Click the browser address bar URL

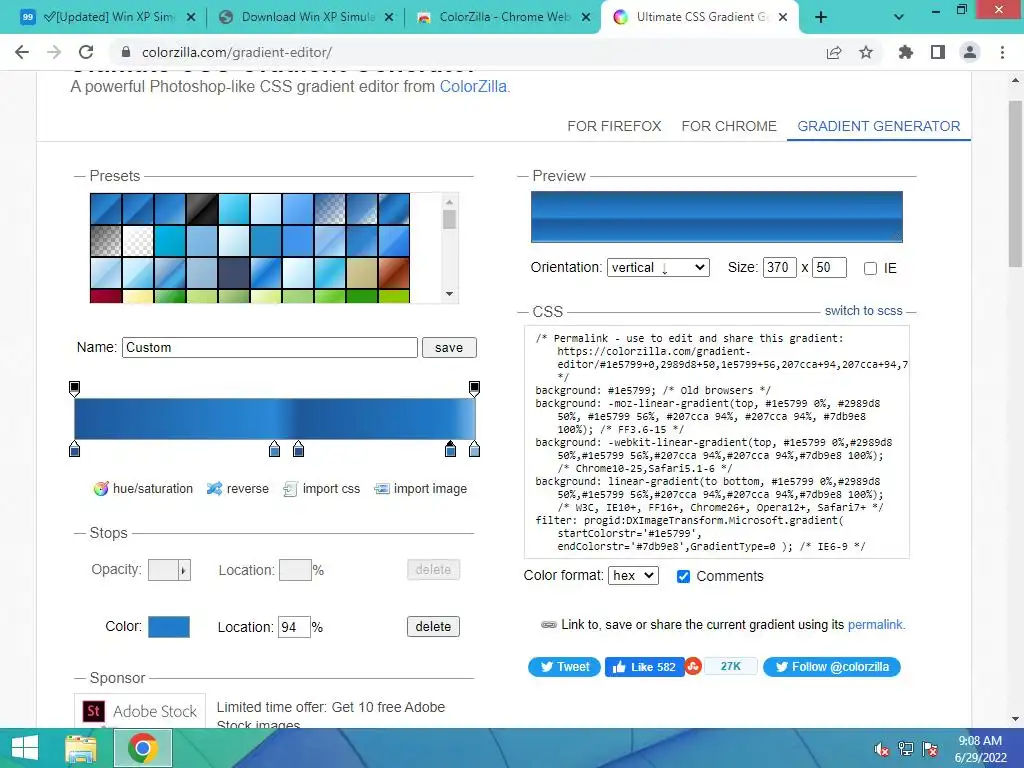[x=237, y=52]
